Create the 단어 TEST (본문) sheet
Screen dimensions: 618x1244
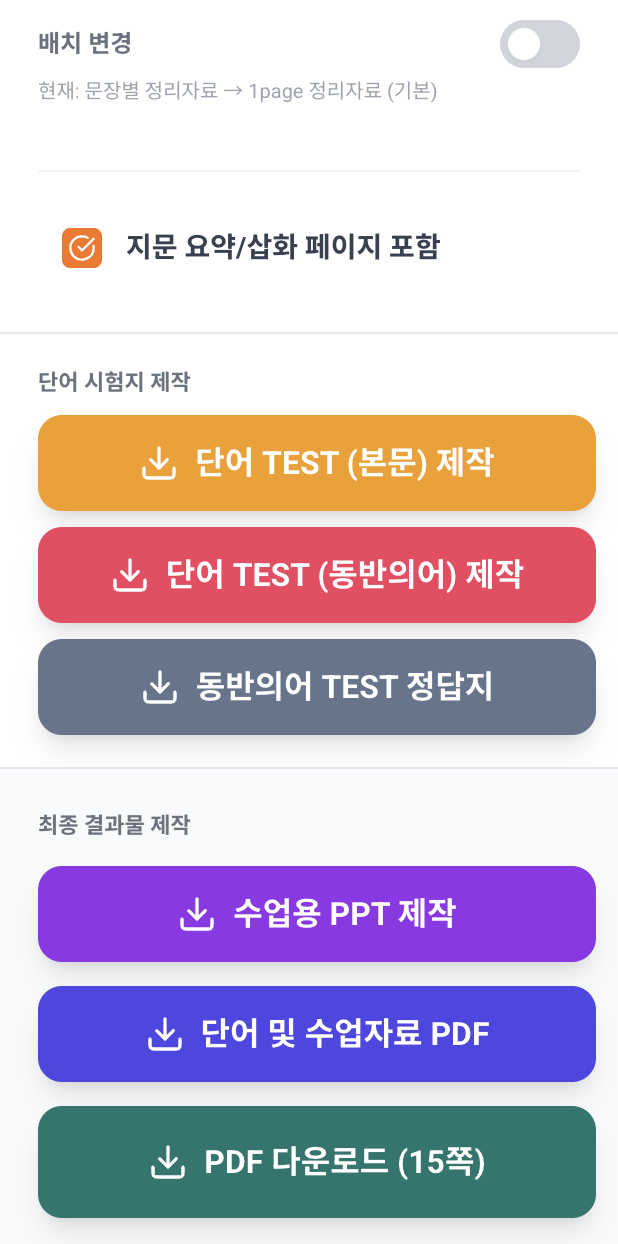[317, 463]
